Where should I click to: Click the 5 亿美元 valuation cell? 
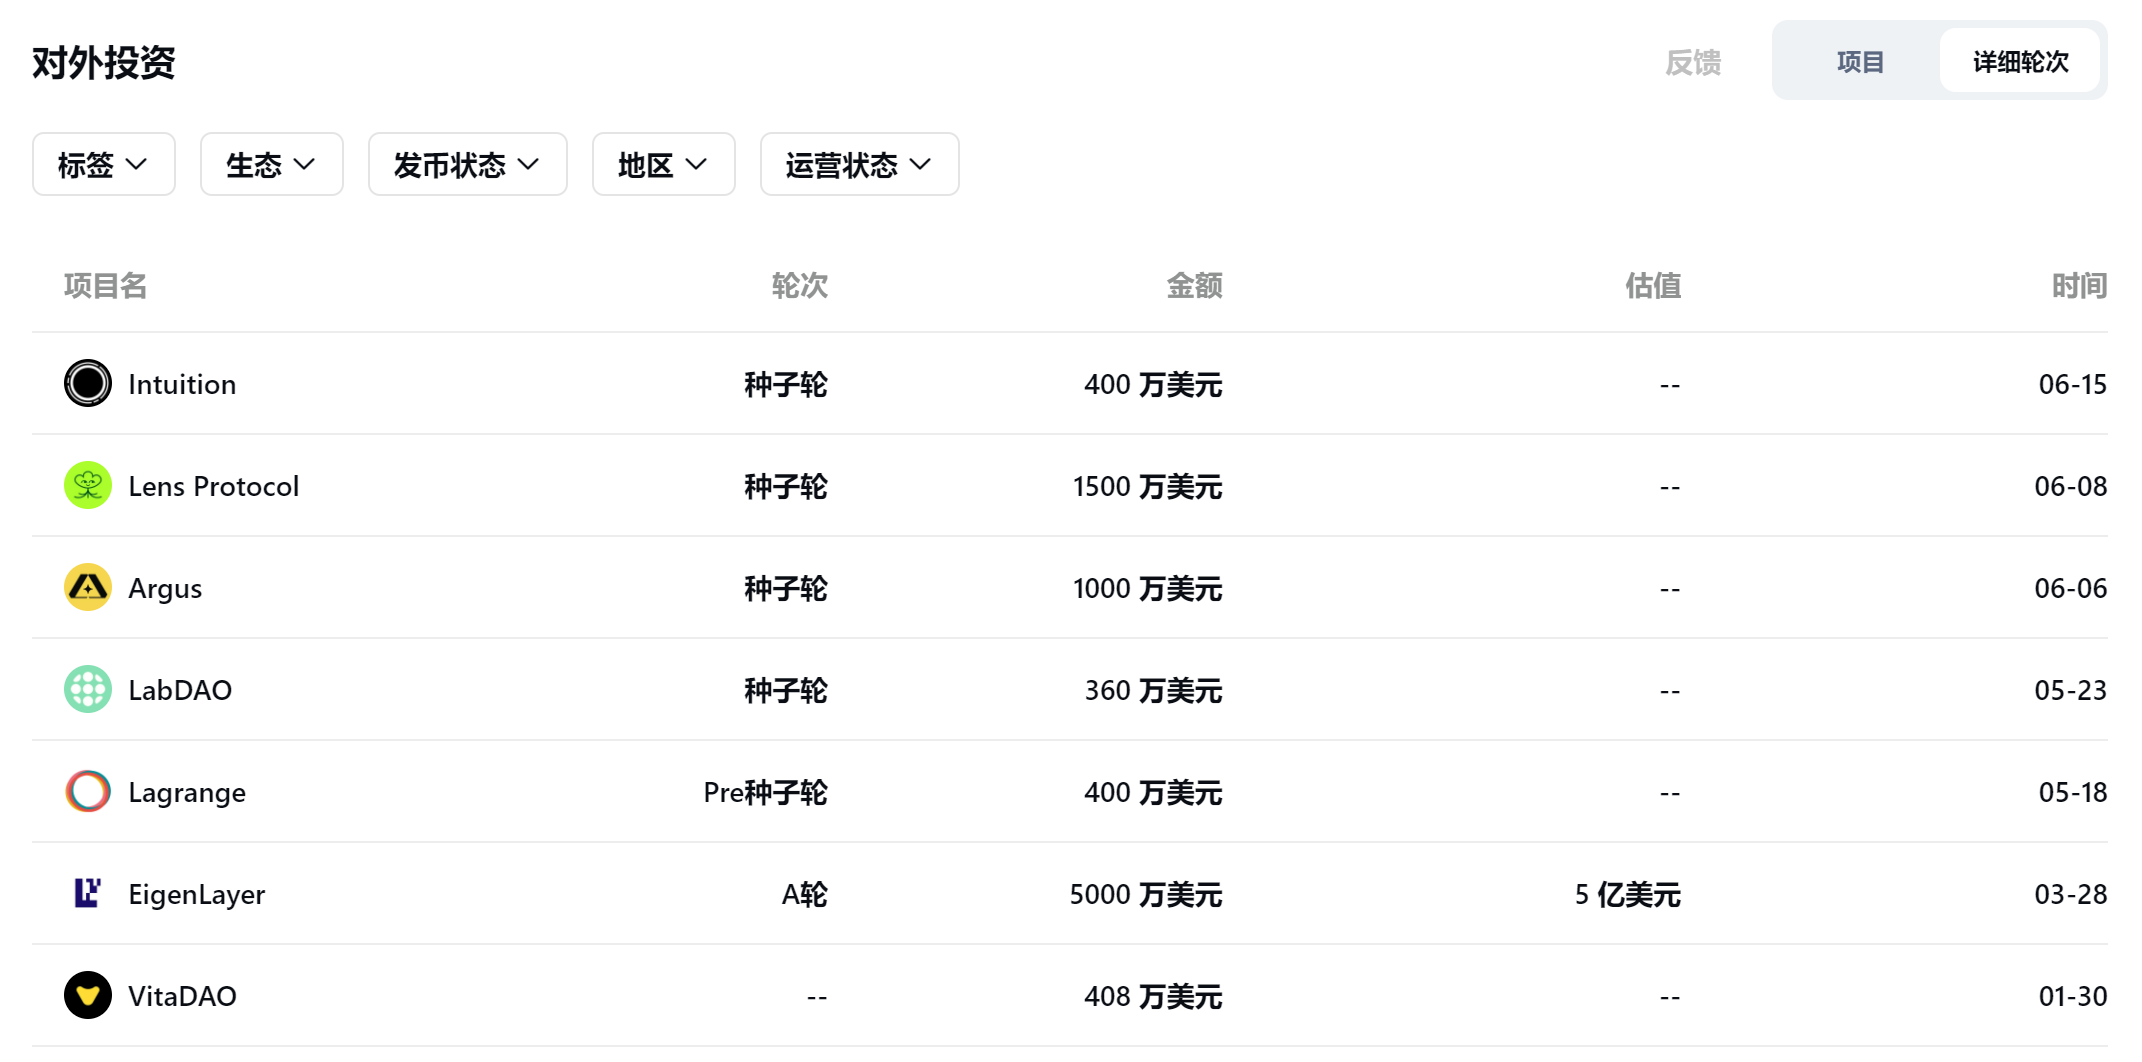(x=1628, y=895)
